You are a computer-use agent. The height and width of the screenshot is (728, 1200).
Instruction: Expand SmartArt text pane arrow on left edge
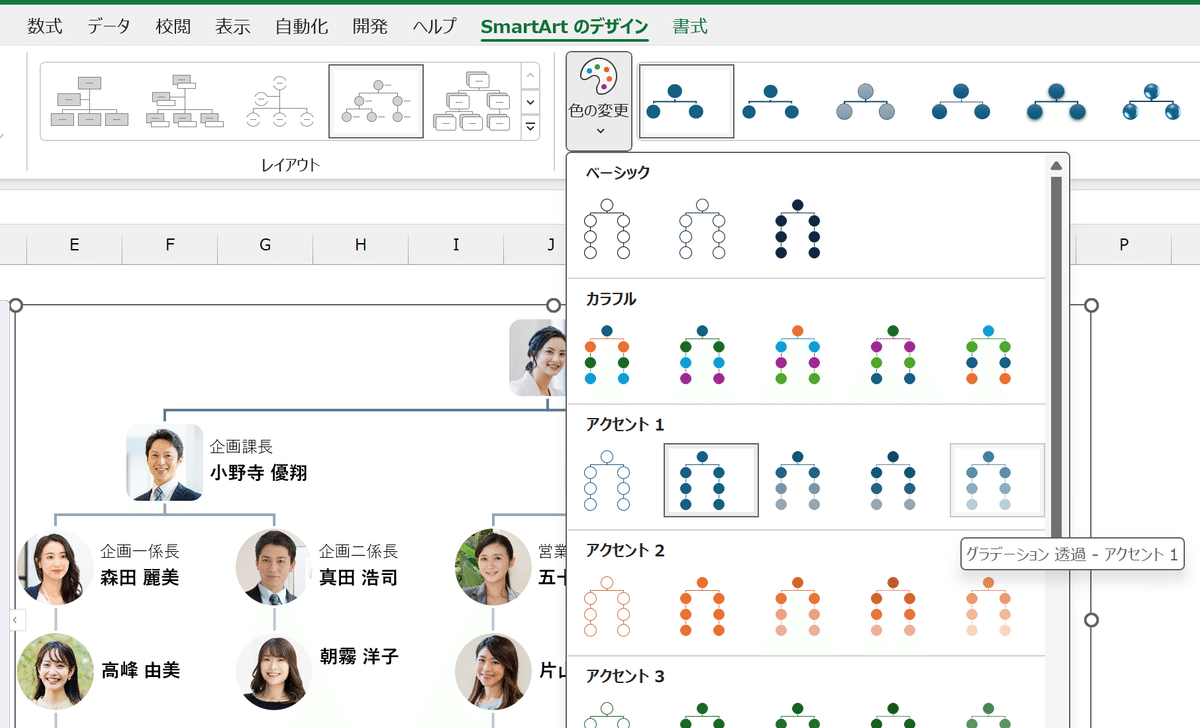[15, 621]
